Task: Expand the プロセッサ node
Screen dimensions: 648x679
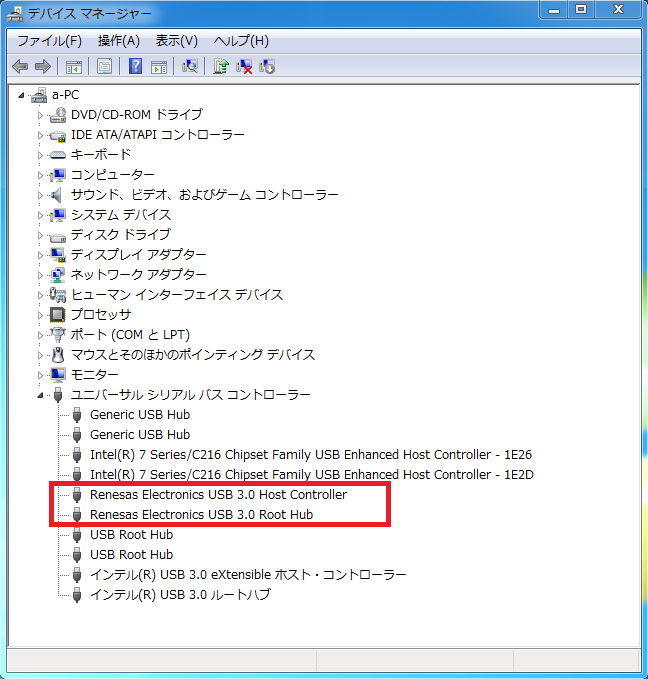Action: 40,315
